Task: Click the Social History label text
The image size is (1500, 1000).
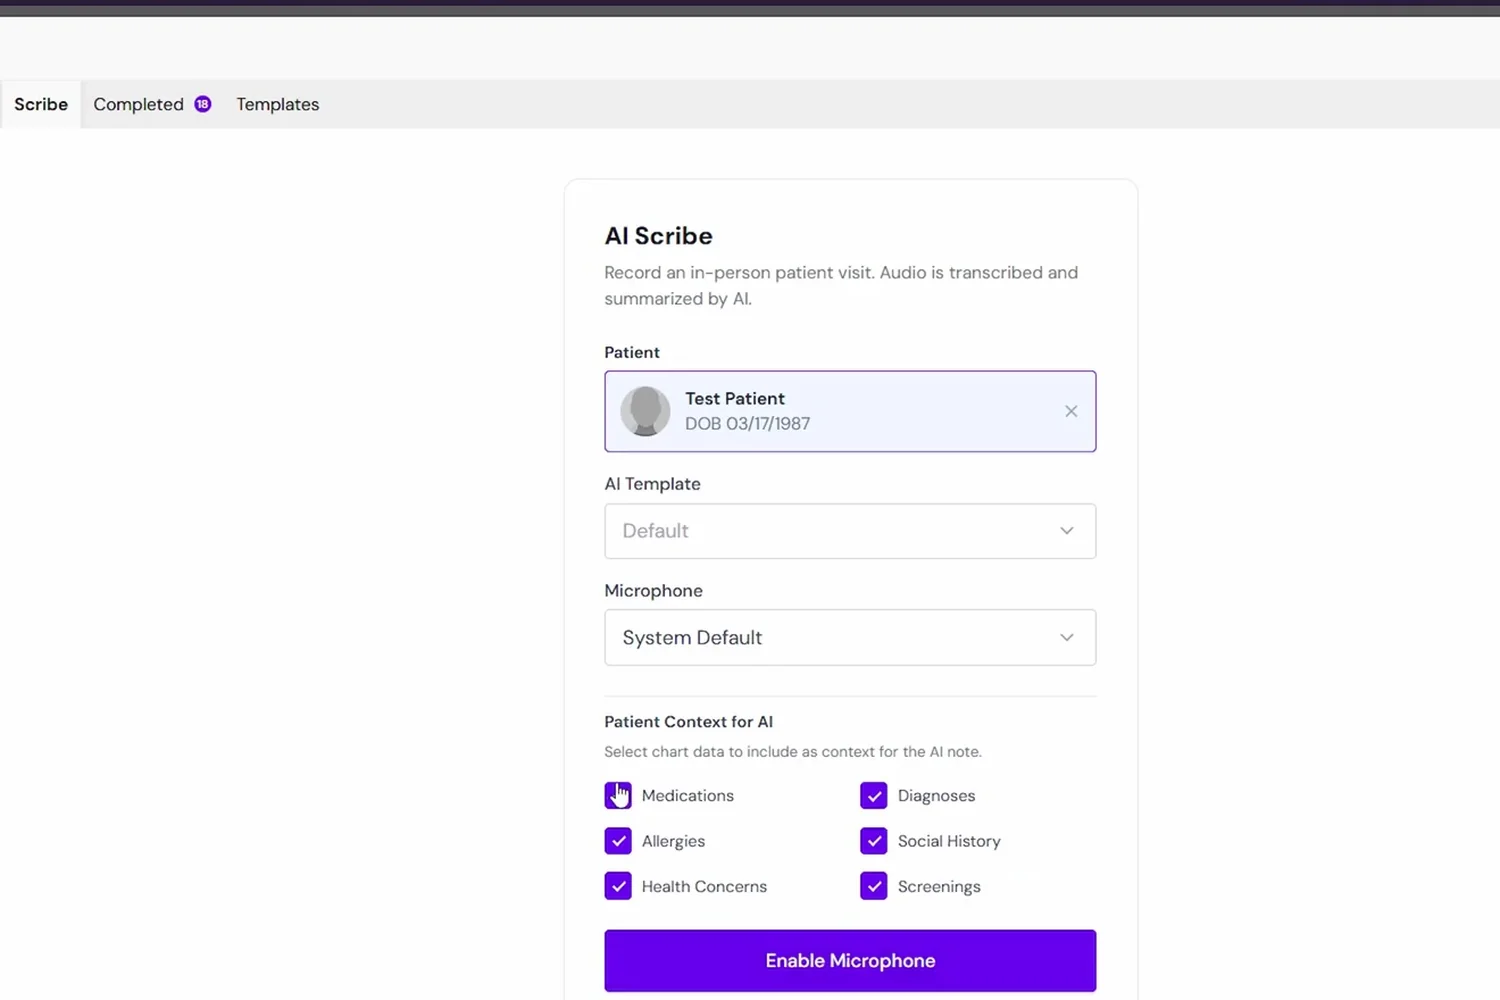Action: (949, 841)
